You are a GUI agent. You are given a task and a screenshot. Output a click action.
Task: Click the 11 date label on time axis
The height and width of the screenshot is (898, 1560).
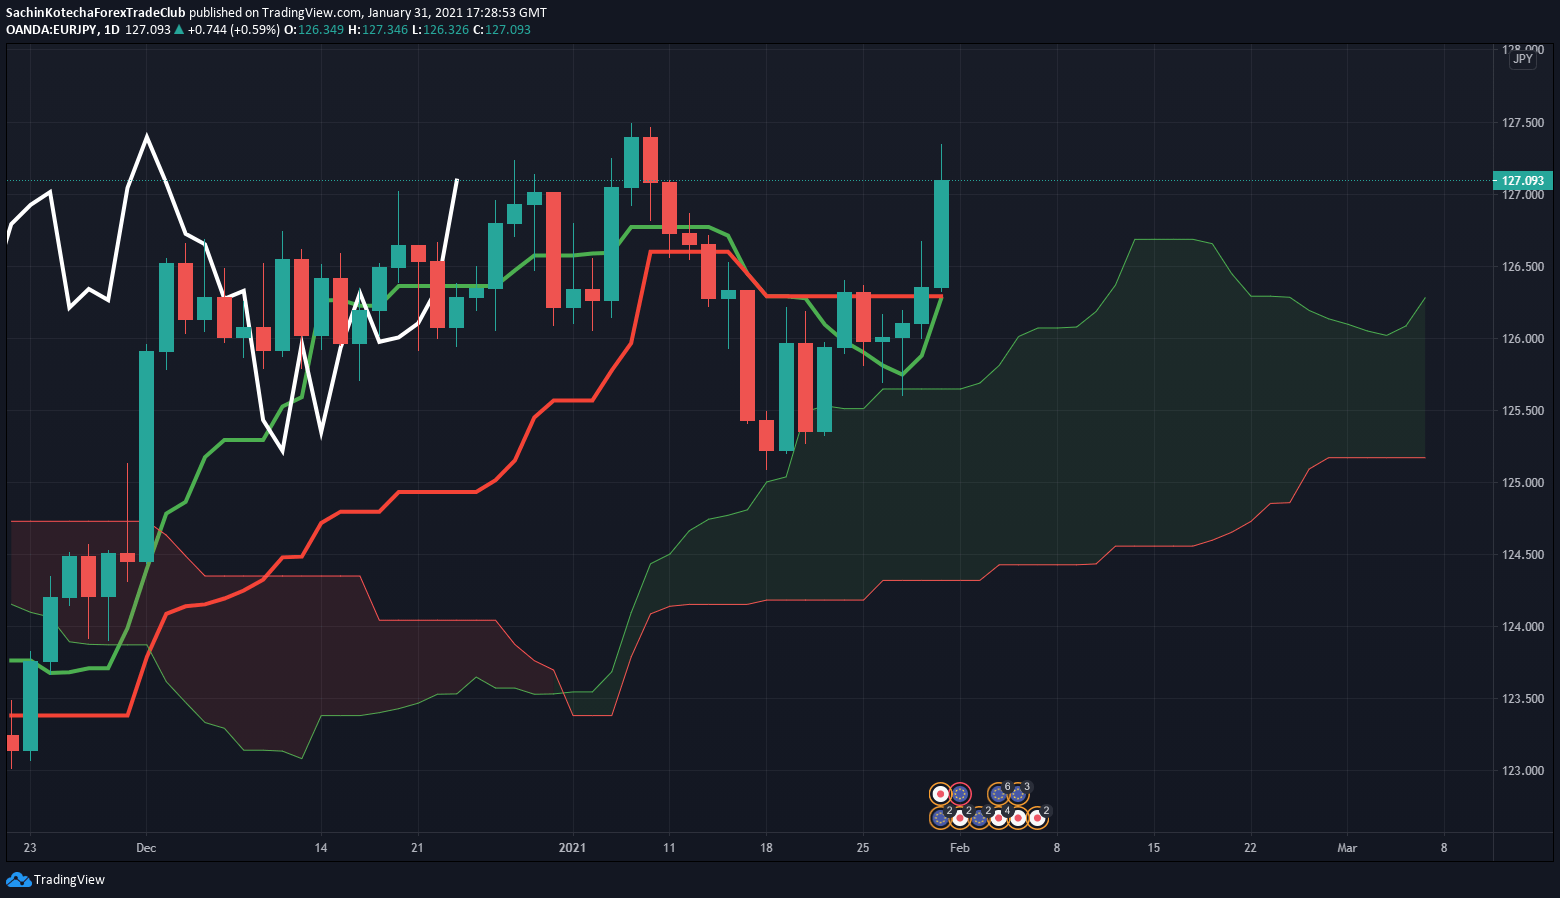(x=669, y=848)
